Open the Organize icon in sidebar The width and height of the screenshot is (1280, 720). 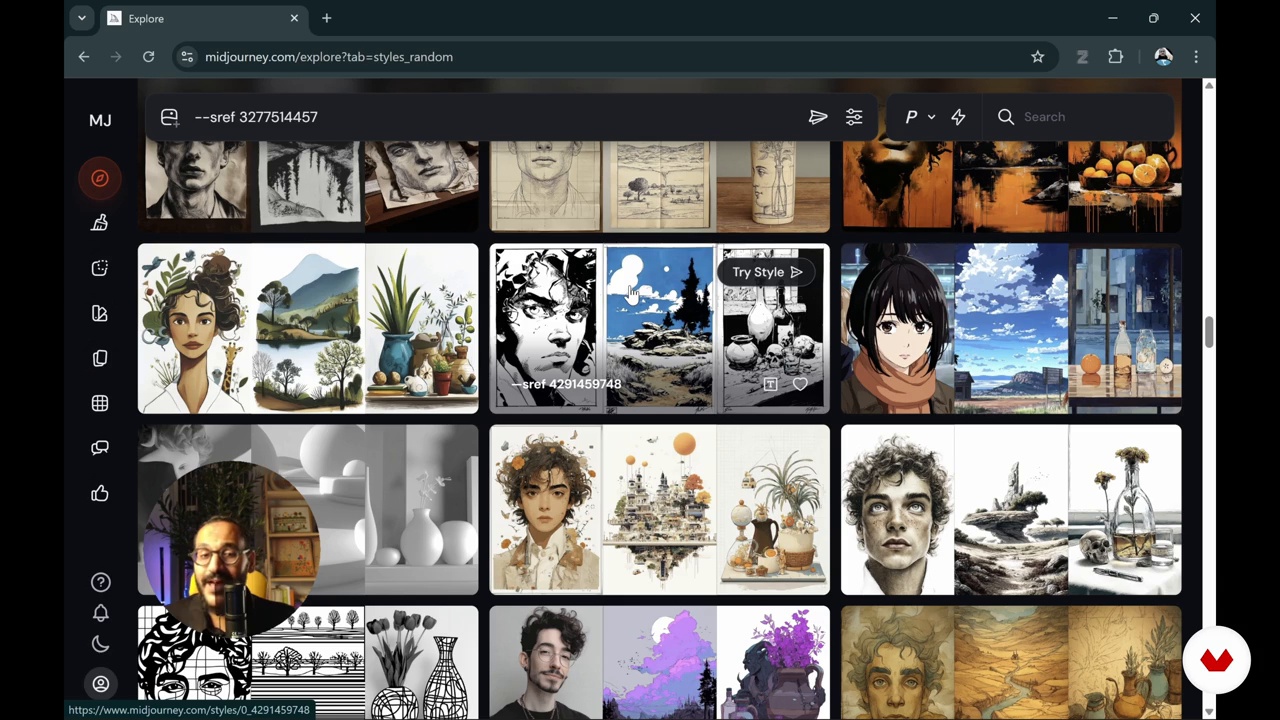[100, 358]
